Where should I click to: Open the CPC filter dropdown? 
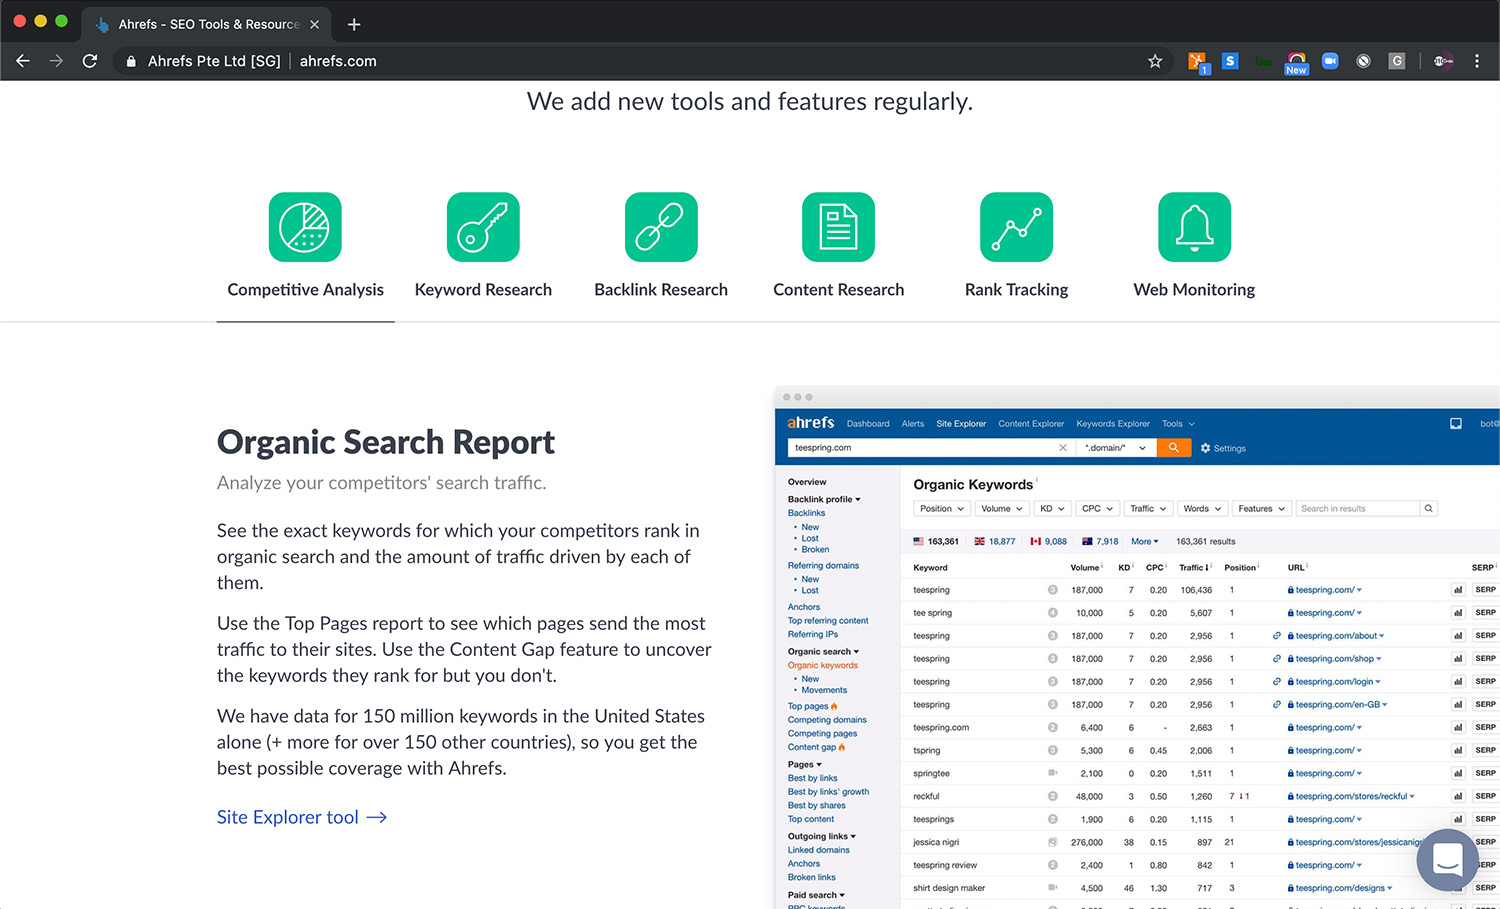click(1098, 509)
